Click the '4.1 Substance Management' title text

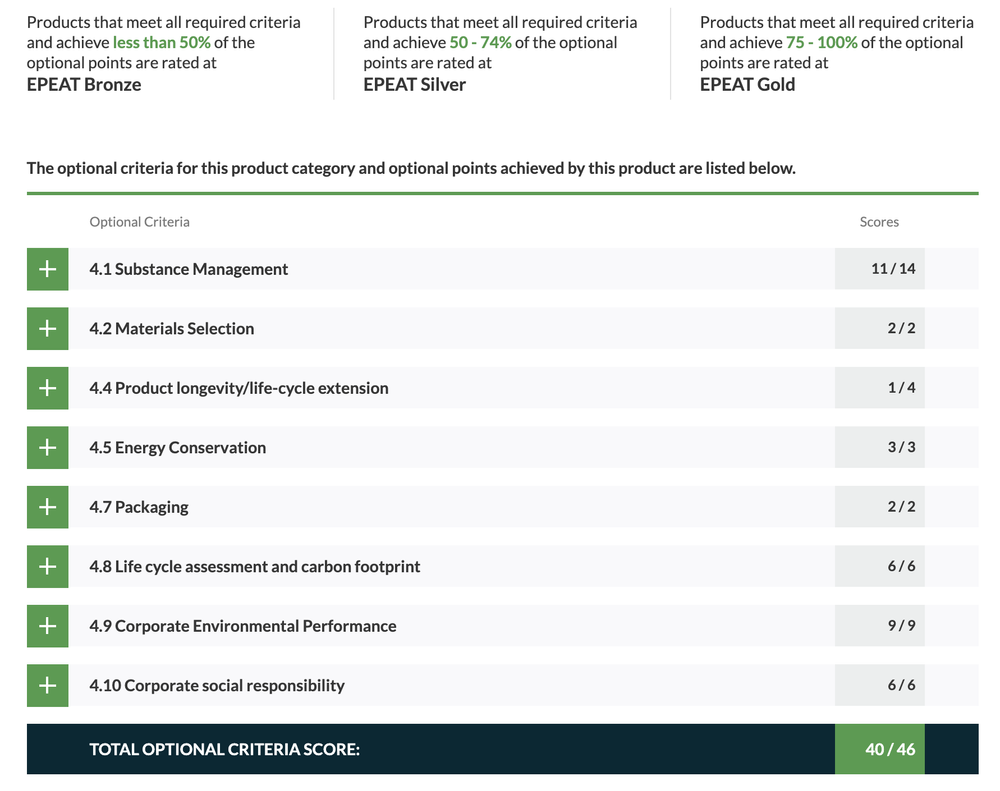coord(189,269)
